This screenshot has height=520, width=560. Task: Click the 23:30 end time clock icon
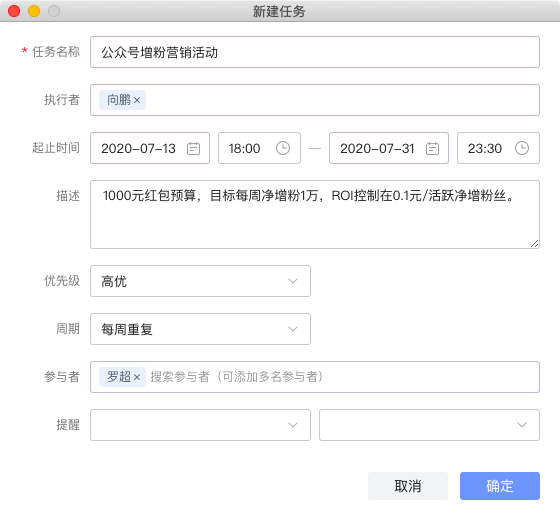click(522, 148)
